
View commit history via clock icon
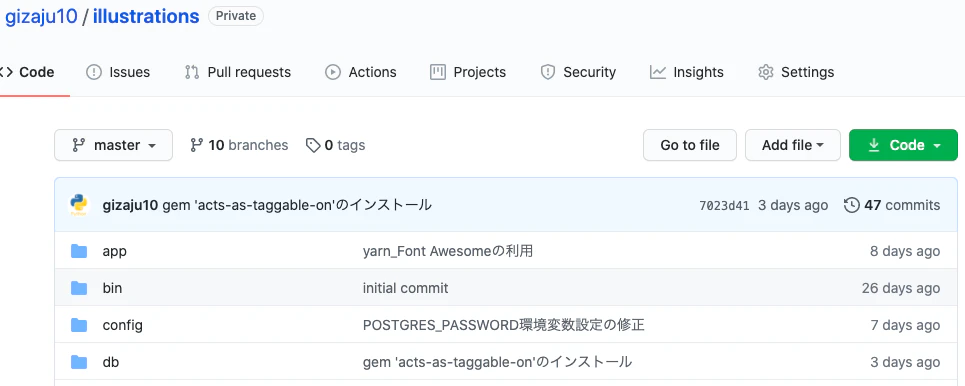[852, 205]
